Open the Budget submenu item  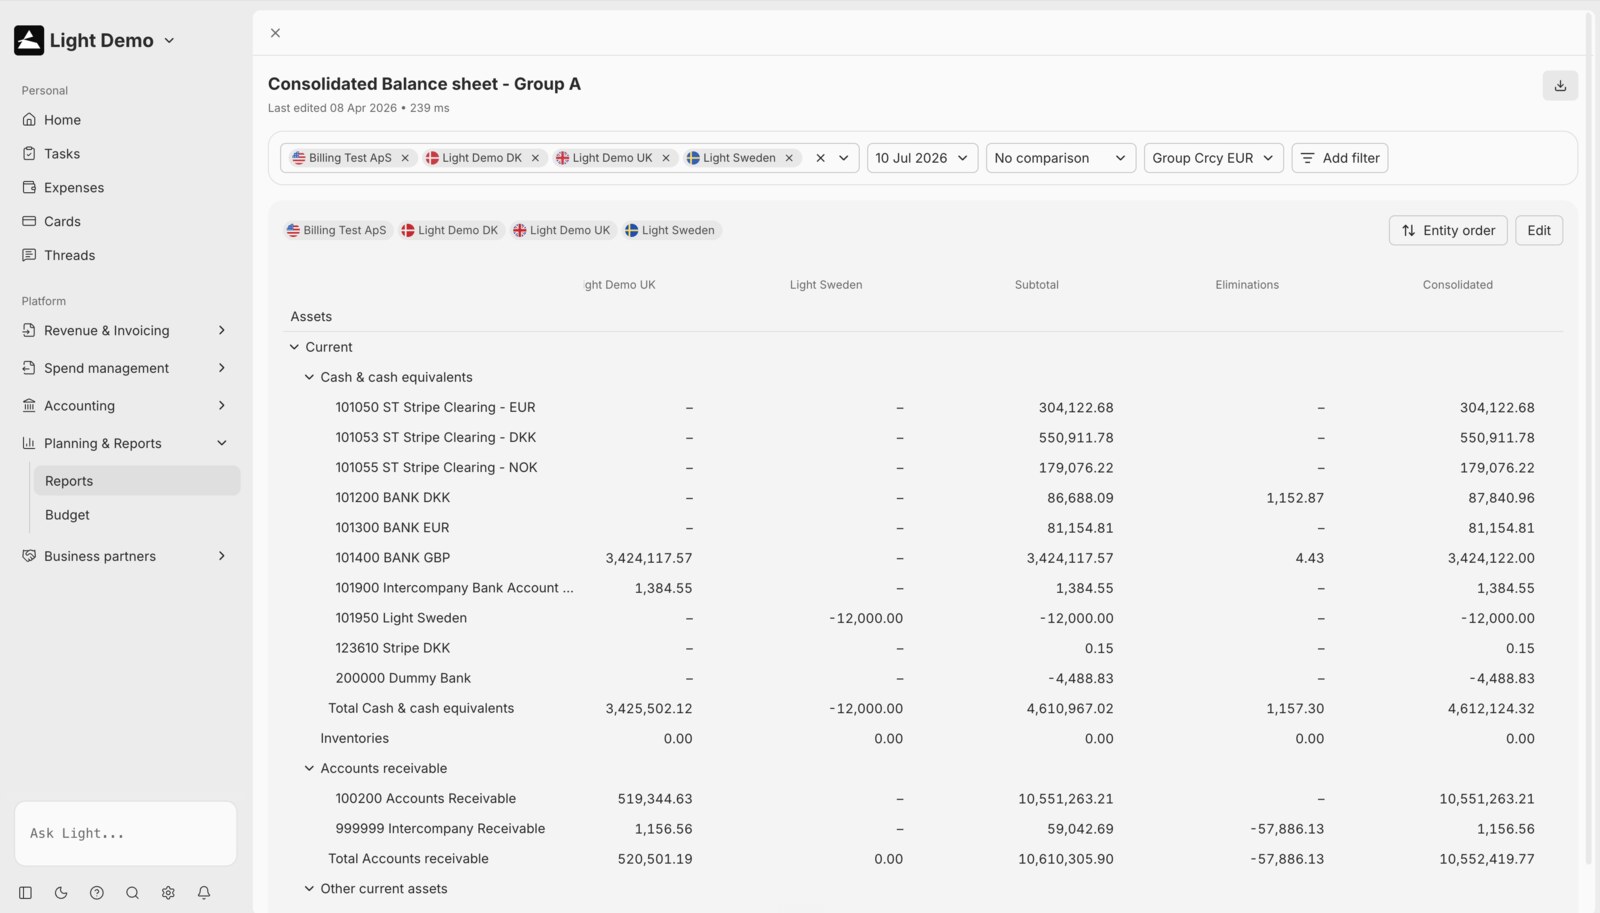pos(137,515)
